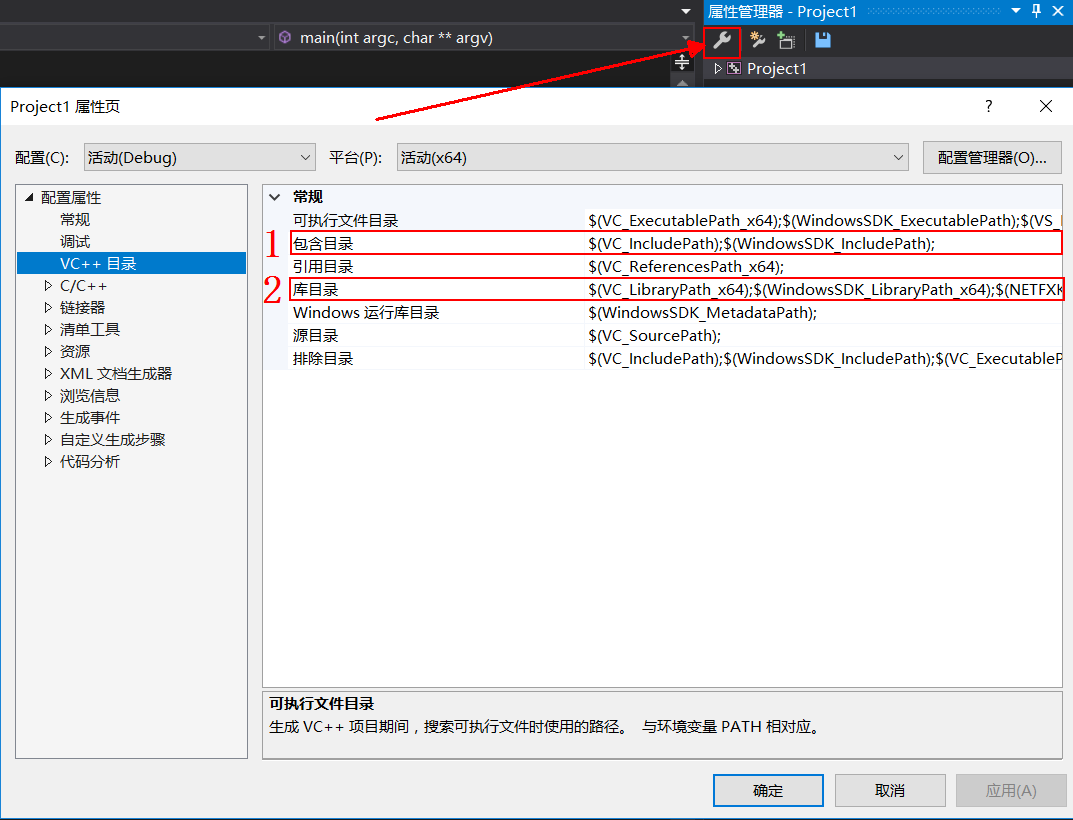This screenshot has width=1073, height=820.
Task: Click the $(WindowsSDK_MetadataPath); value
Action: tap(702, 313)
